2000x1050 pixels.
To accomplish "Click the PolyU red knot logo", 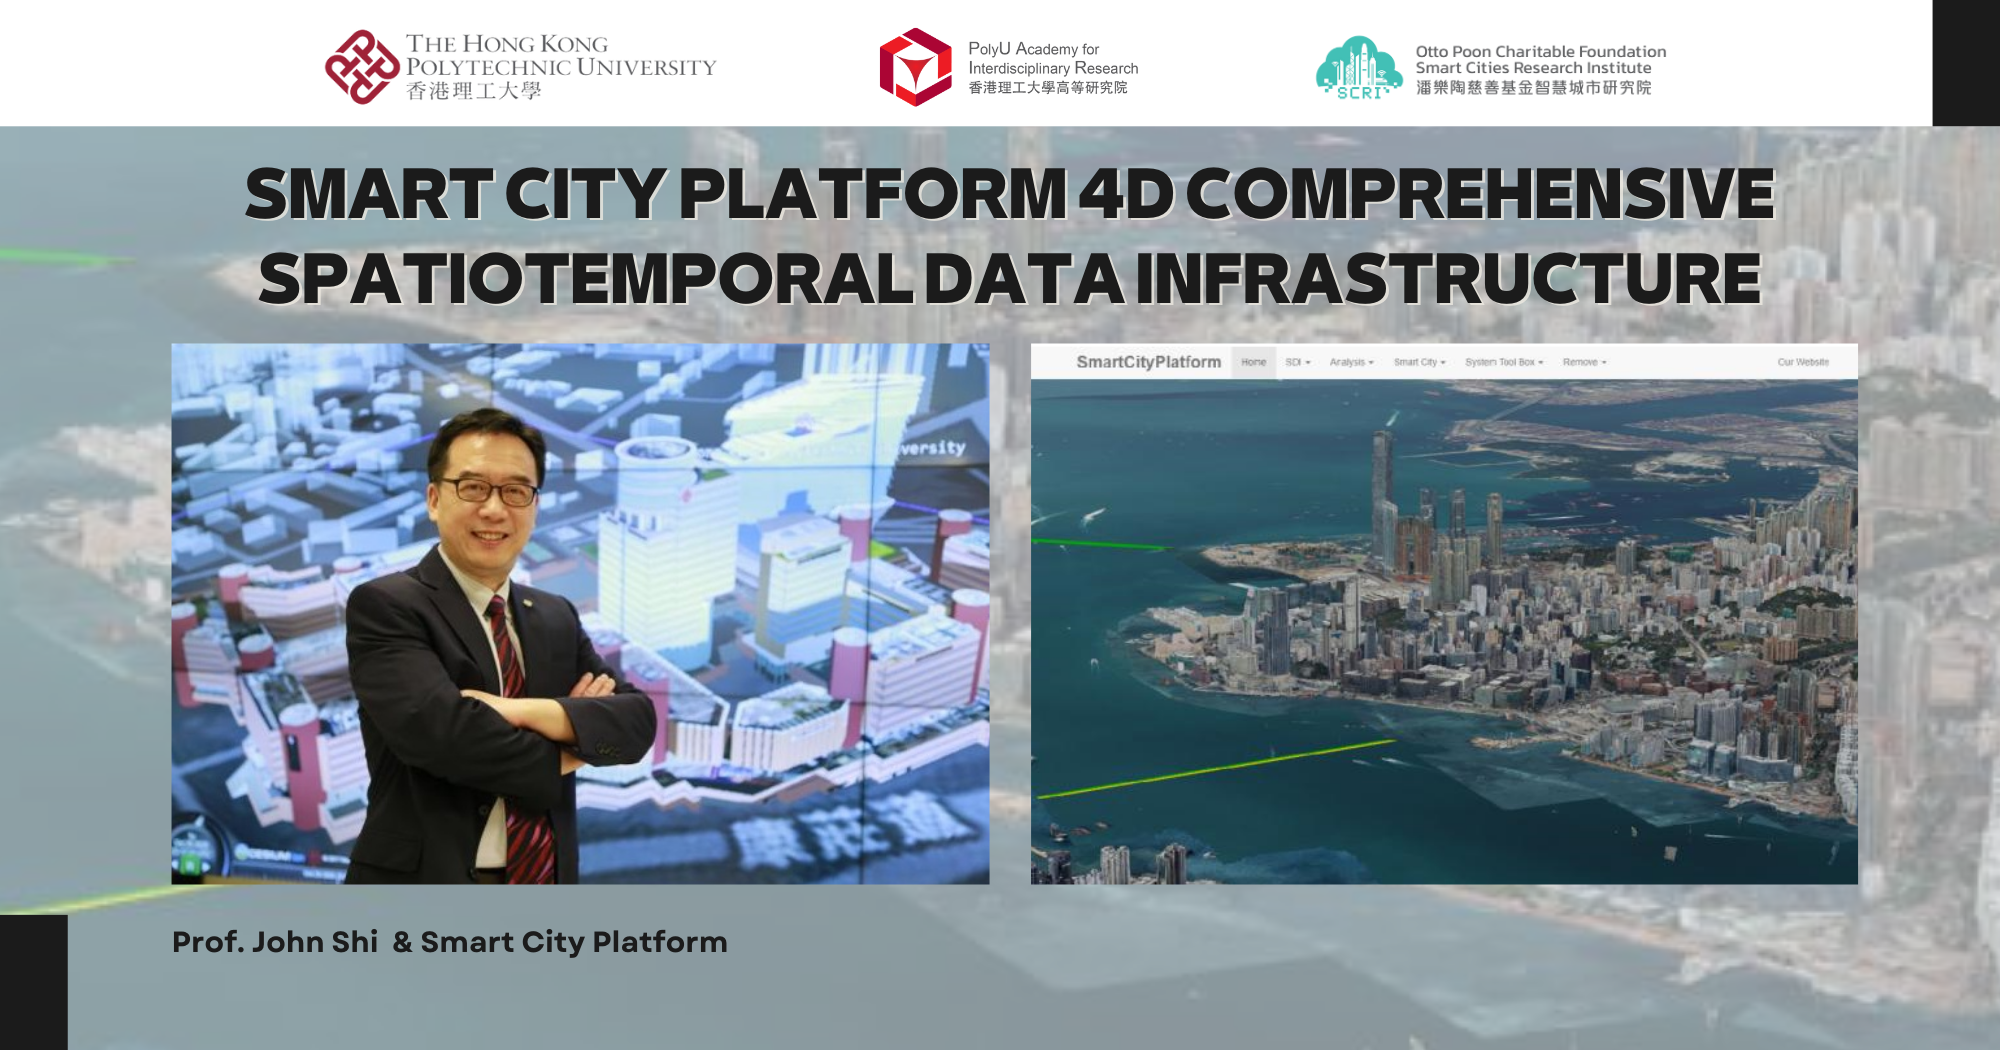I will [x=361, y=67].
